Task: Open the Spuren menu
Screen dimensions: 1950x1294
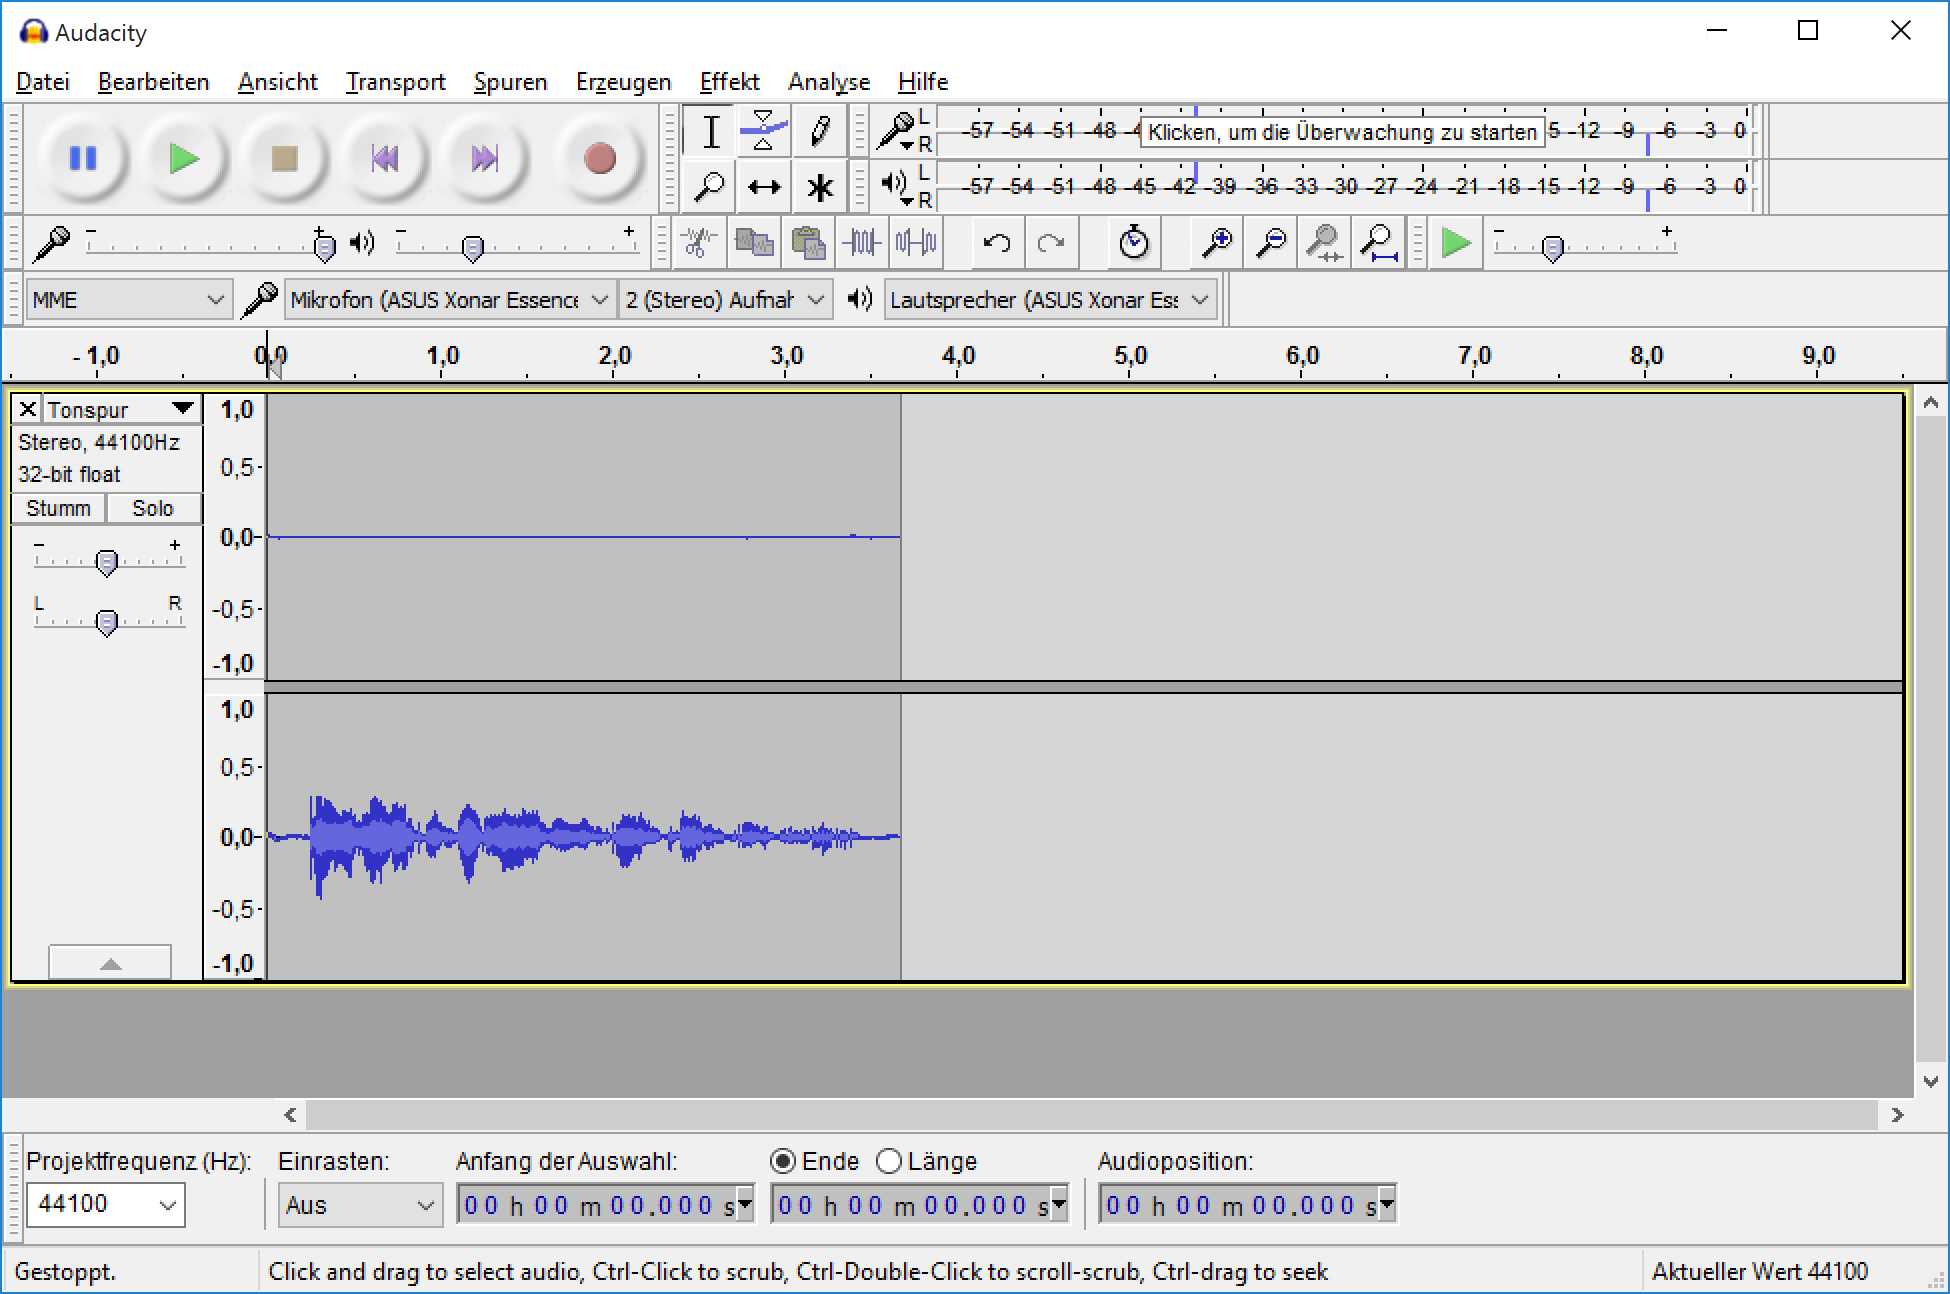Action: coord(510,82)
